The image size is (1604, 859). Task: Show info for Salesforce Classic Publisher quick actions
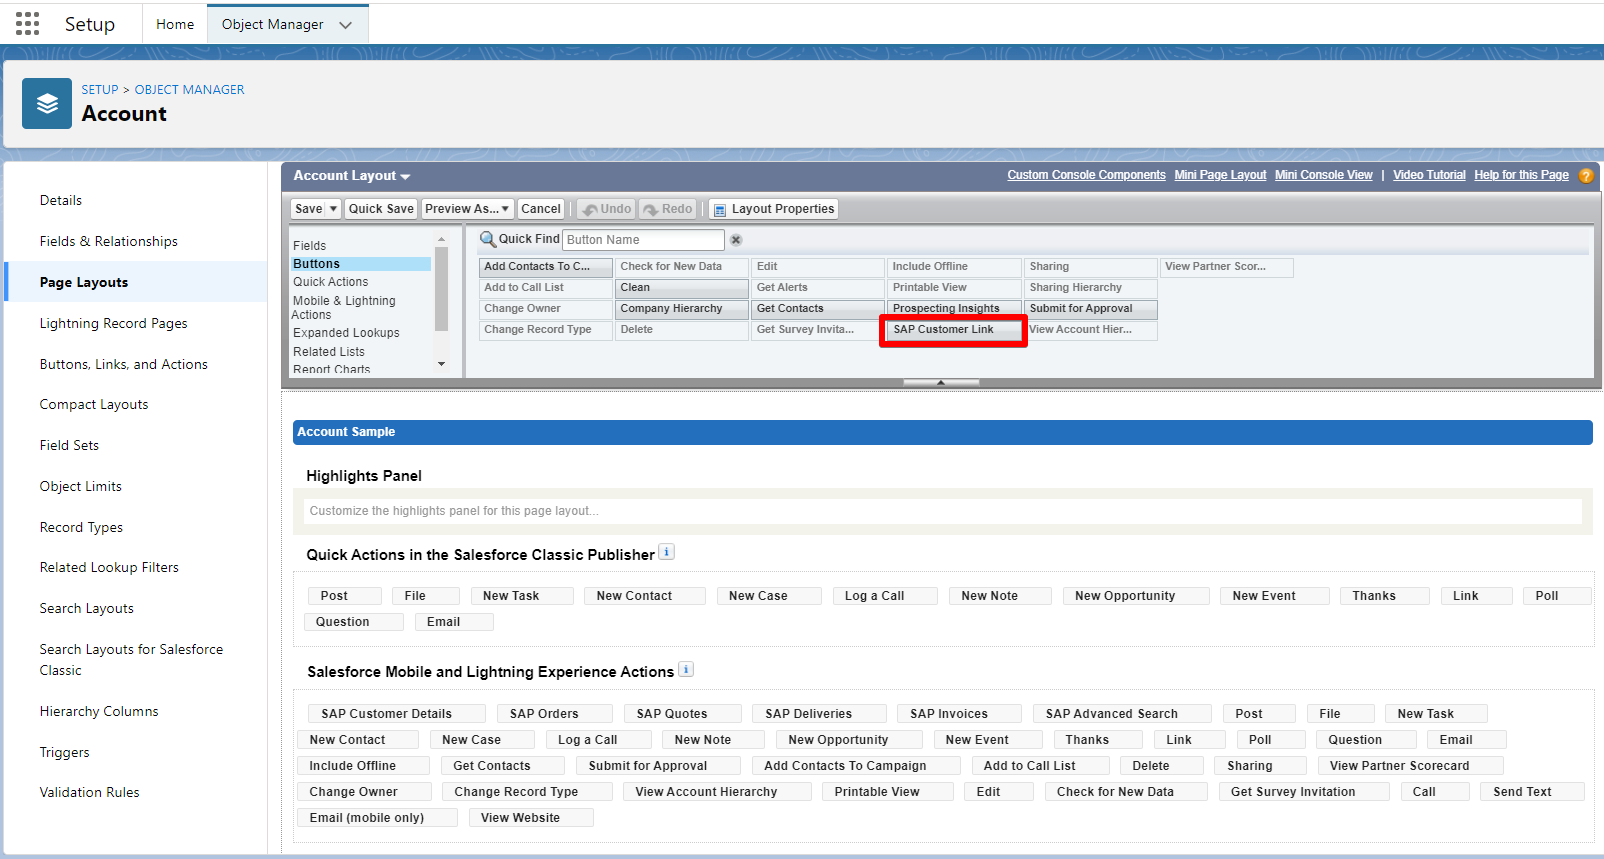(x=667, y=552)
